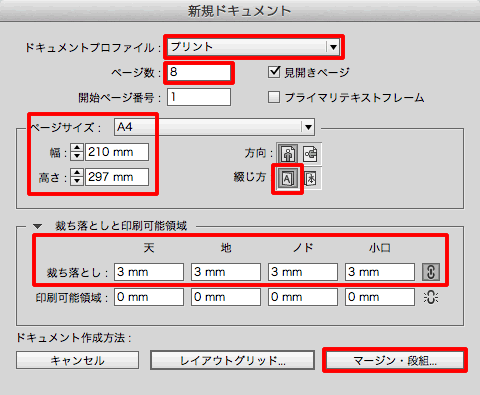The width and height of the screenshot is (480, 395).
Task: Click the キャンセル button
Action: pyautogui.click(x=77, y=360)
